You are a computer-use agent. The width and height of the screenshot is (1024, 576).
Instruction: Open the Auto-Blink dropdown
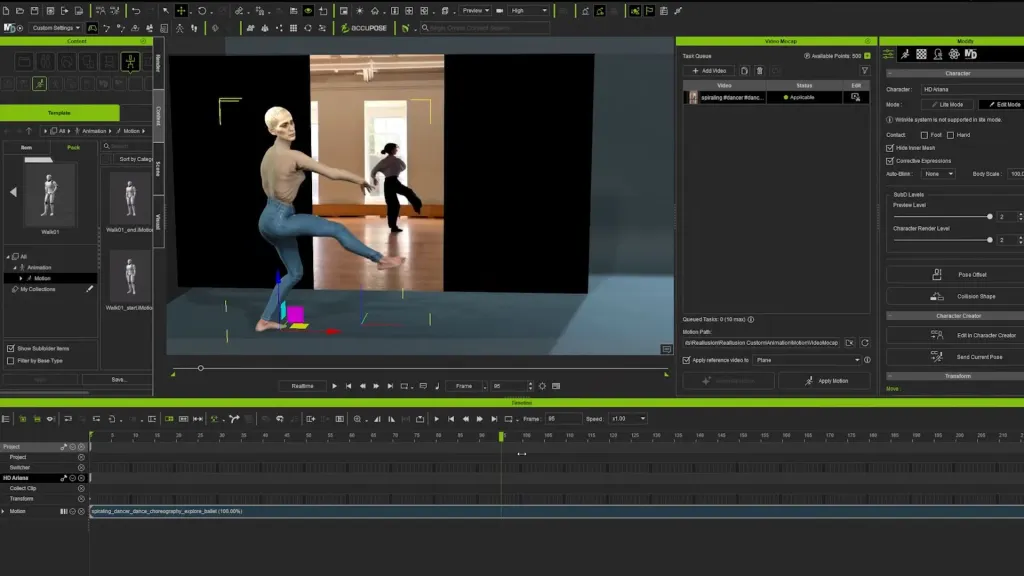938,174
